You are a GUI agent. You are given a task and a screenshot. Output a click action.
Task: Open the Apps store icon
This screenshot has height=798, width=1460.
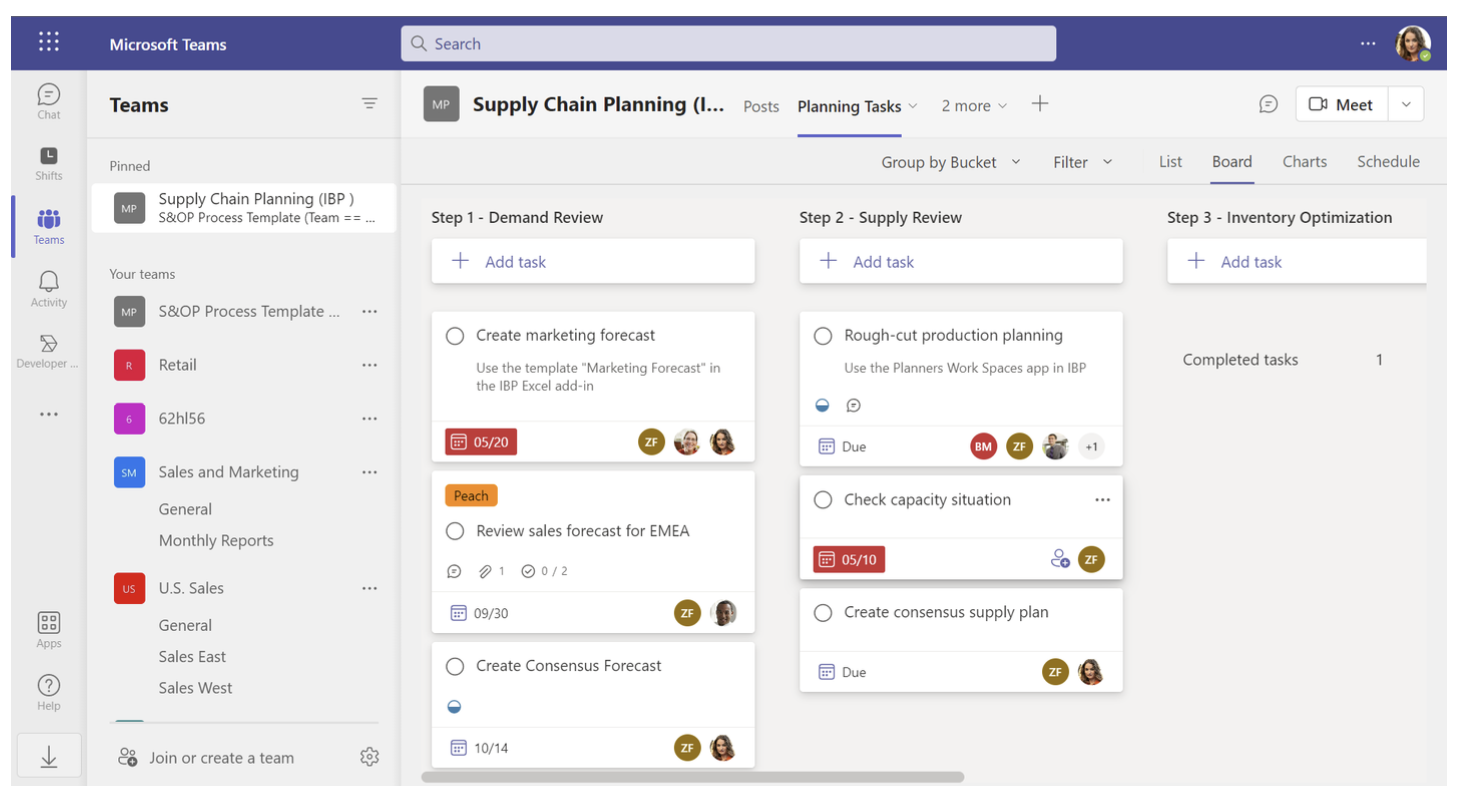(49, 629)
